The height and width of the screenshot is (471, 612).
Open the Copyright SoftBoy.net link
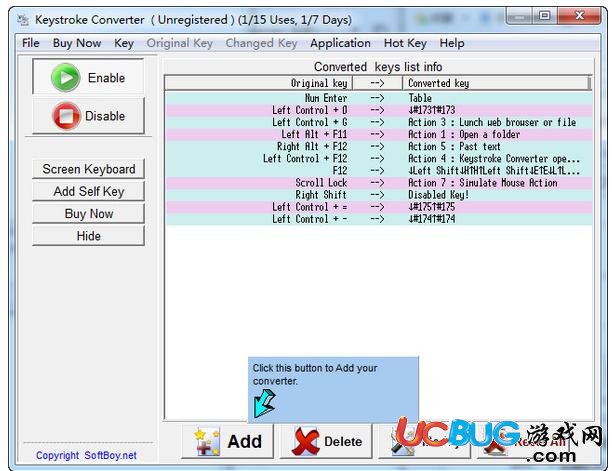point(86,455)
